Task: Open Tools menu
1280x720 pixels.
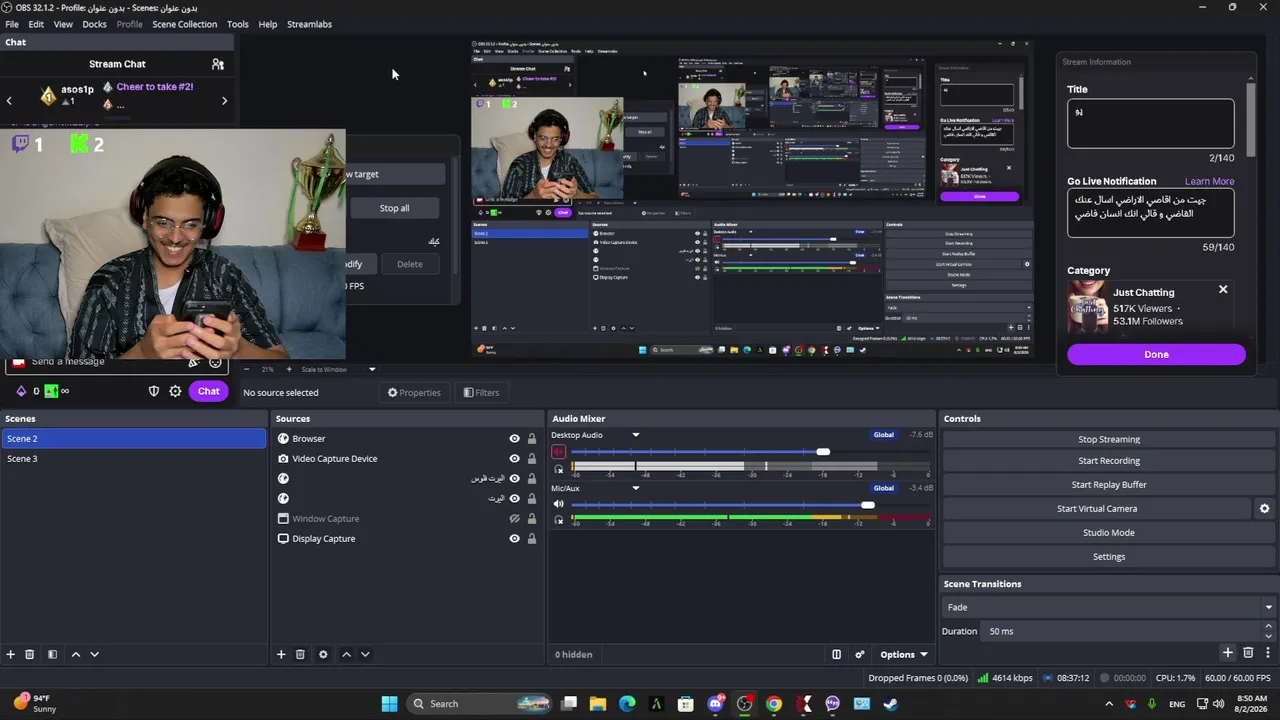Action: pyautogui.click(x=238, y=24)
